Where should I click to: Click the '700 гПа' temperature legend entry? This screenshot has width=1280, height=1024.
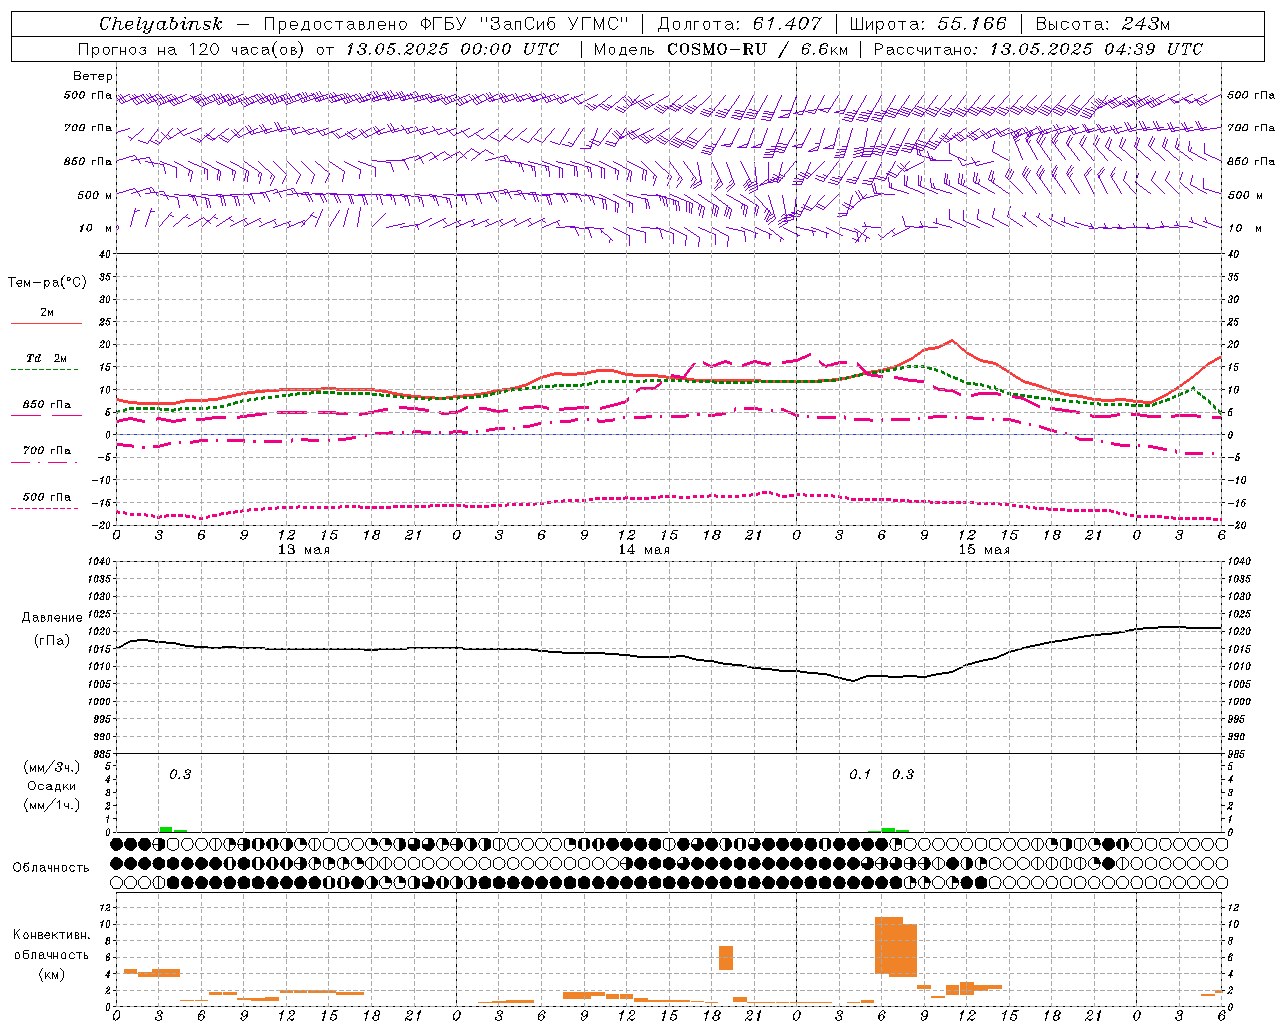[x=47, y=450]
